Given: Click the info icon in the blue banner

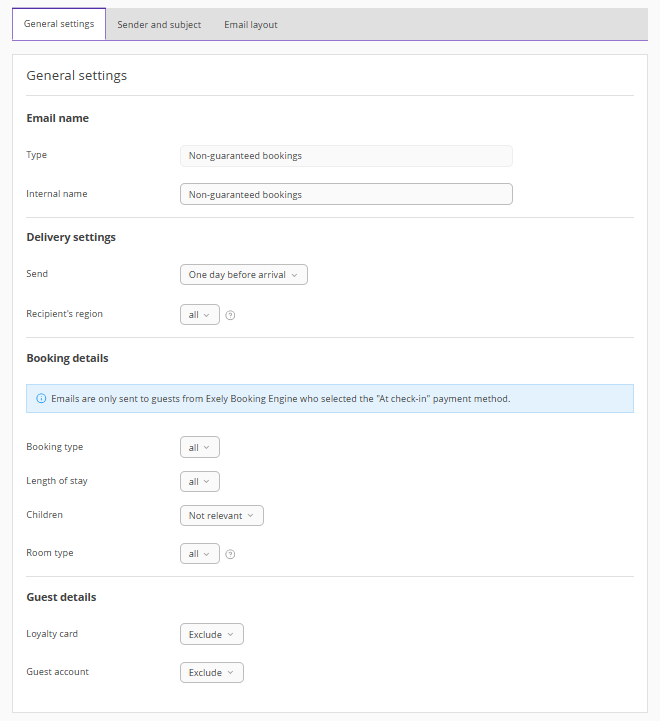Looking at the screenshot, I should tap(41, 399).
